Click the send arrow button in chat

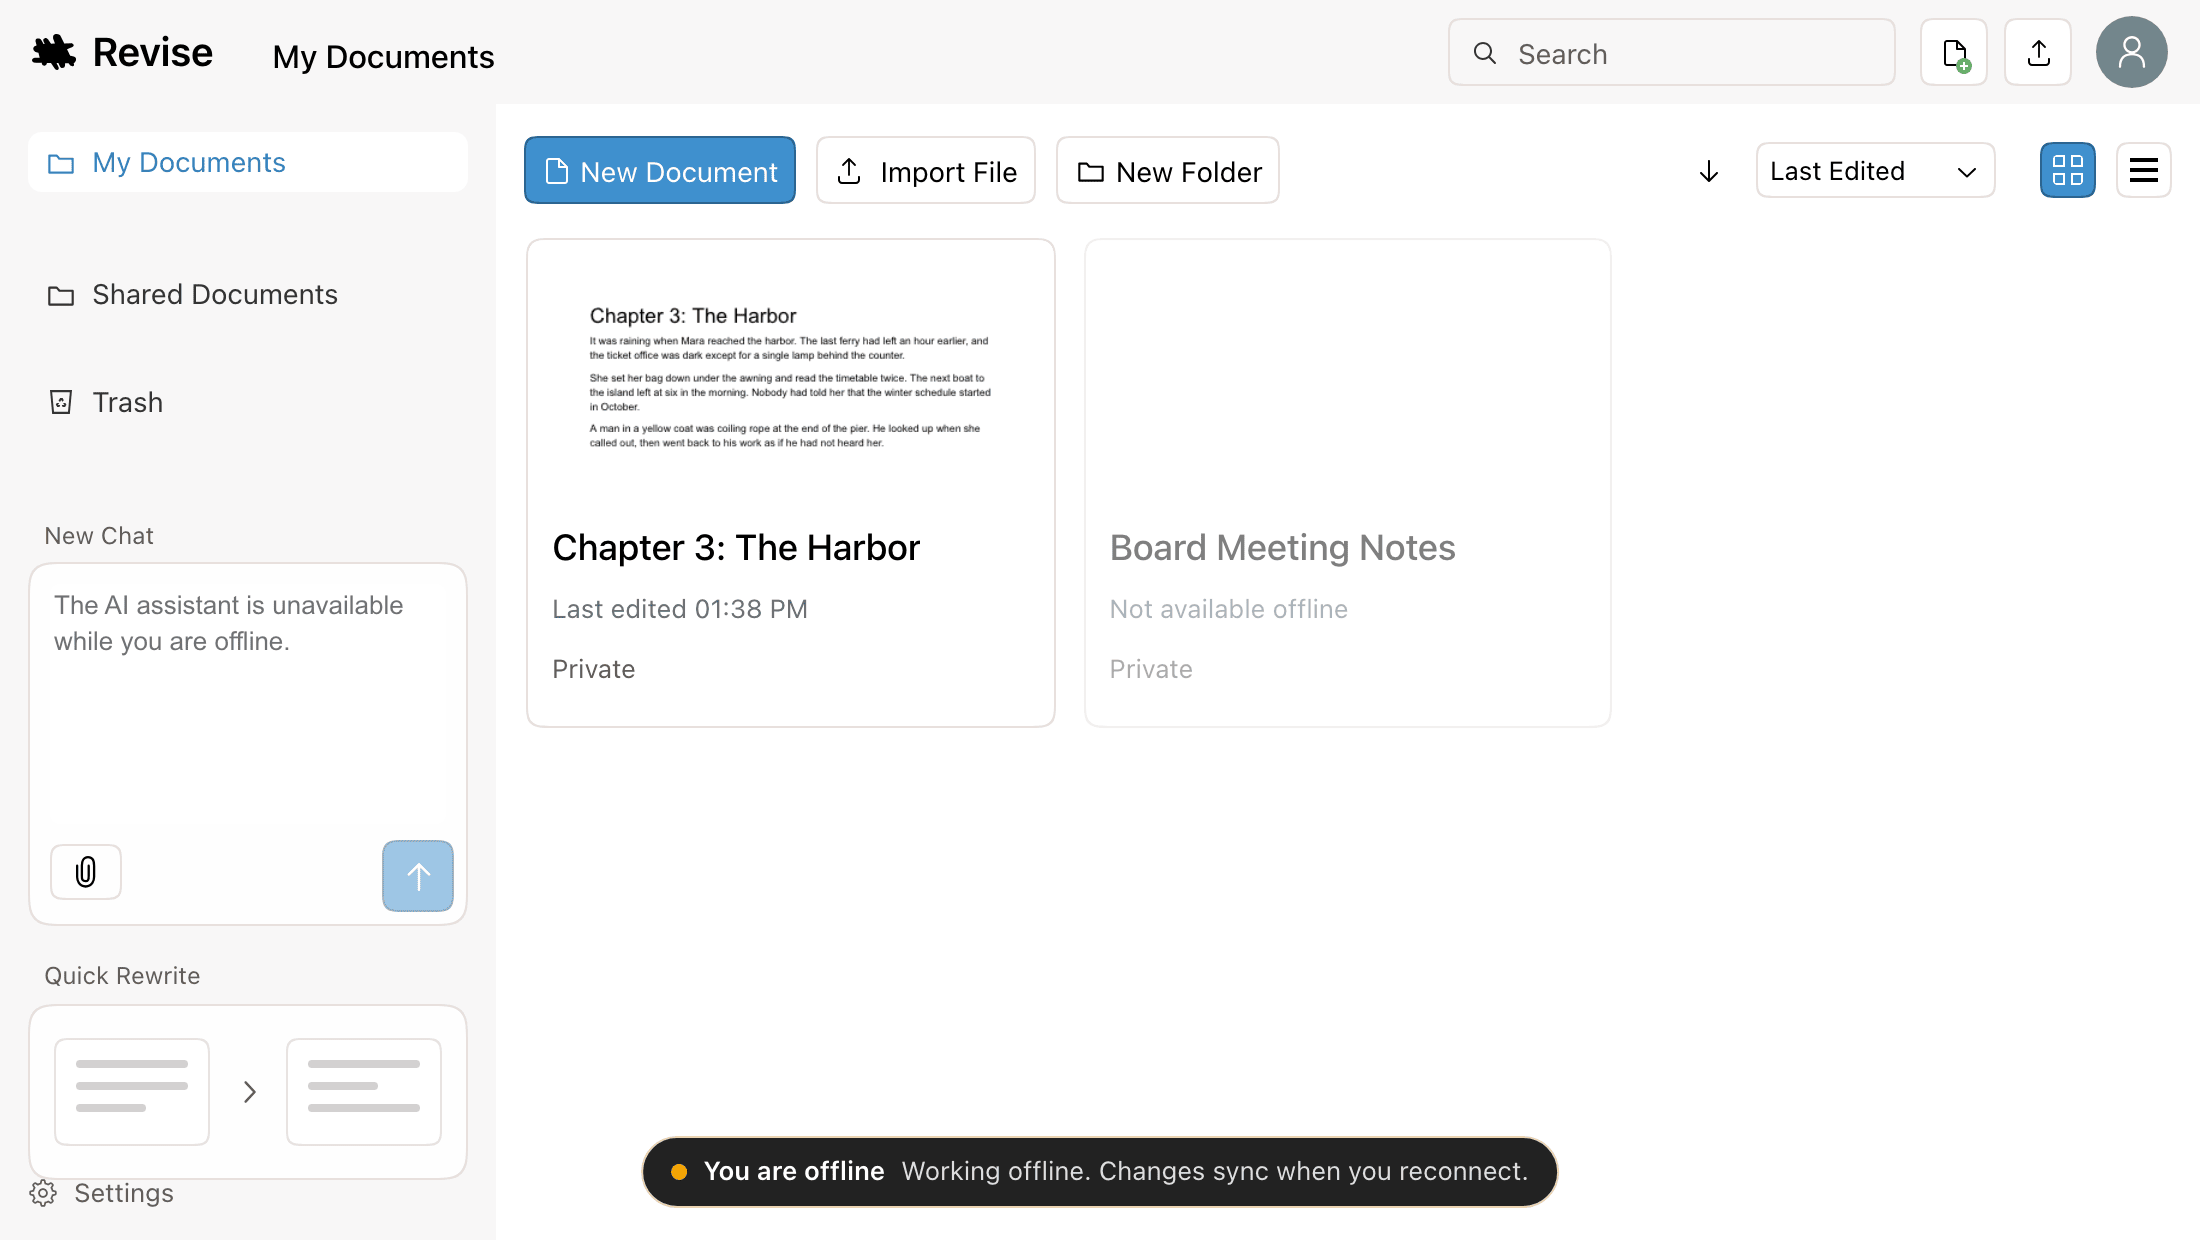(x=418, y=876)
